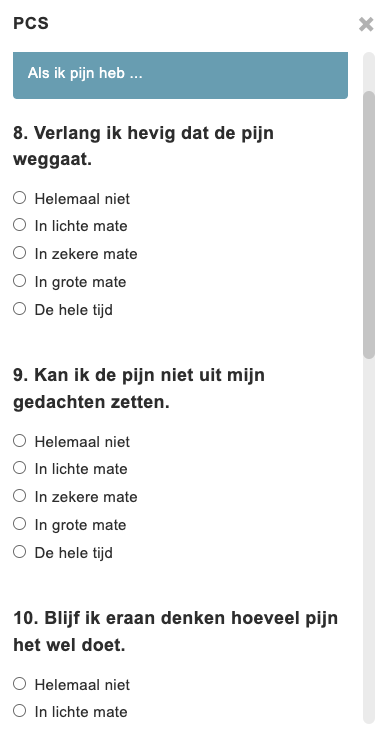This screenshot has width=389, height=749.
Task: Choose 'In zekere mate' for question 8
Action: (x=20, y=253)
